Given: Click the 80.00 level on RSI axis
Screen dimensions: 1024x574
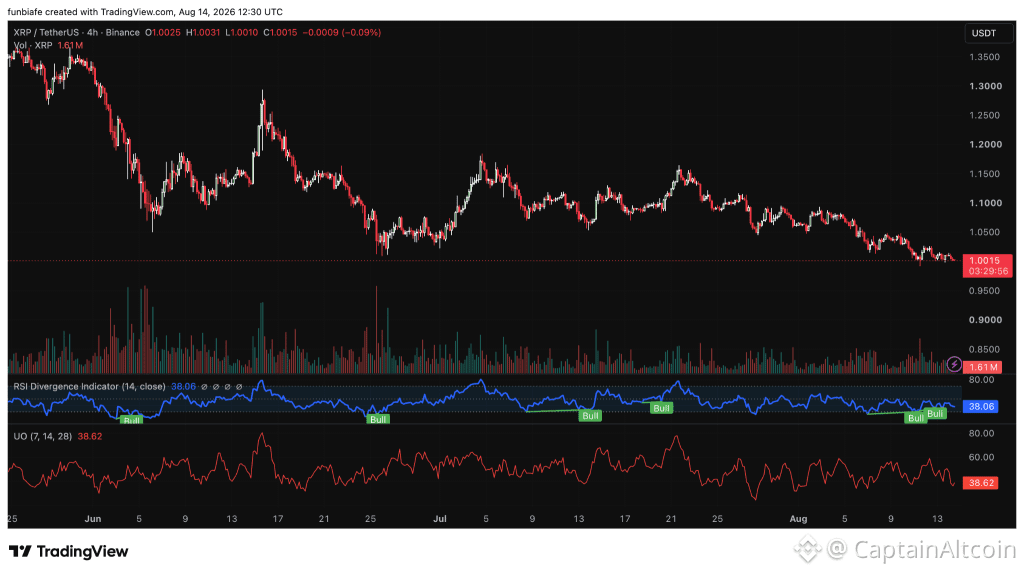Looking at the screenshot, I should tap(981, 379).
